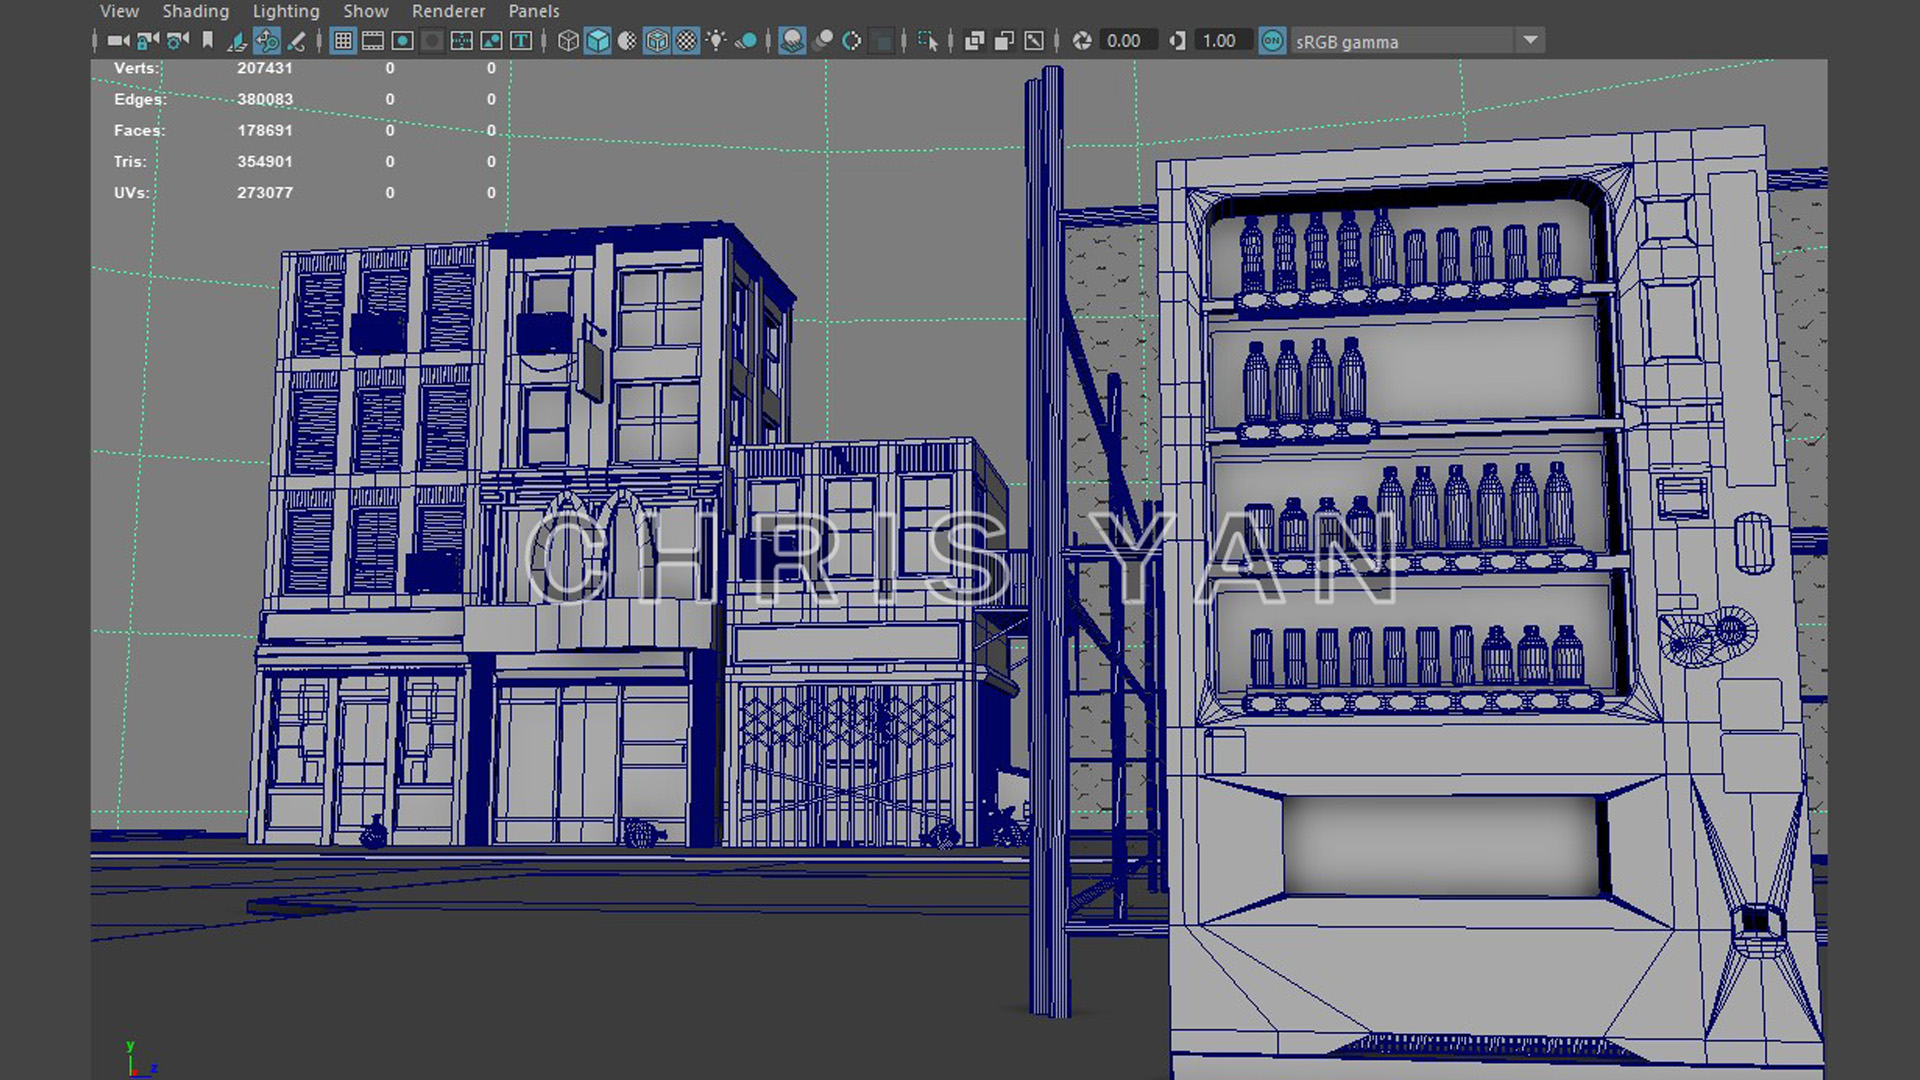Toggle wireframe on shaded display
The width and height of the screenshot is (1920, 1080).
(657, 41)
